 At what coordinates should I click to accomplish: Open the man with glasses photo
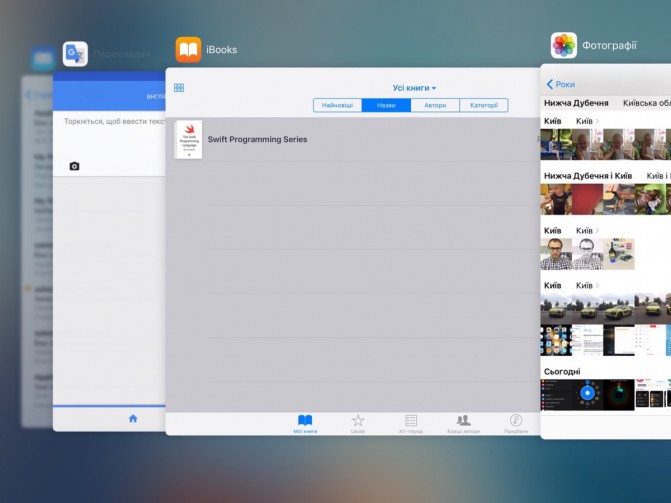[556, 254]
